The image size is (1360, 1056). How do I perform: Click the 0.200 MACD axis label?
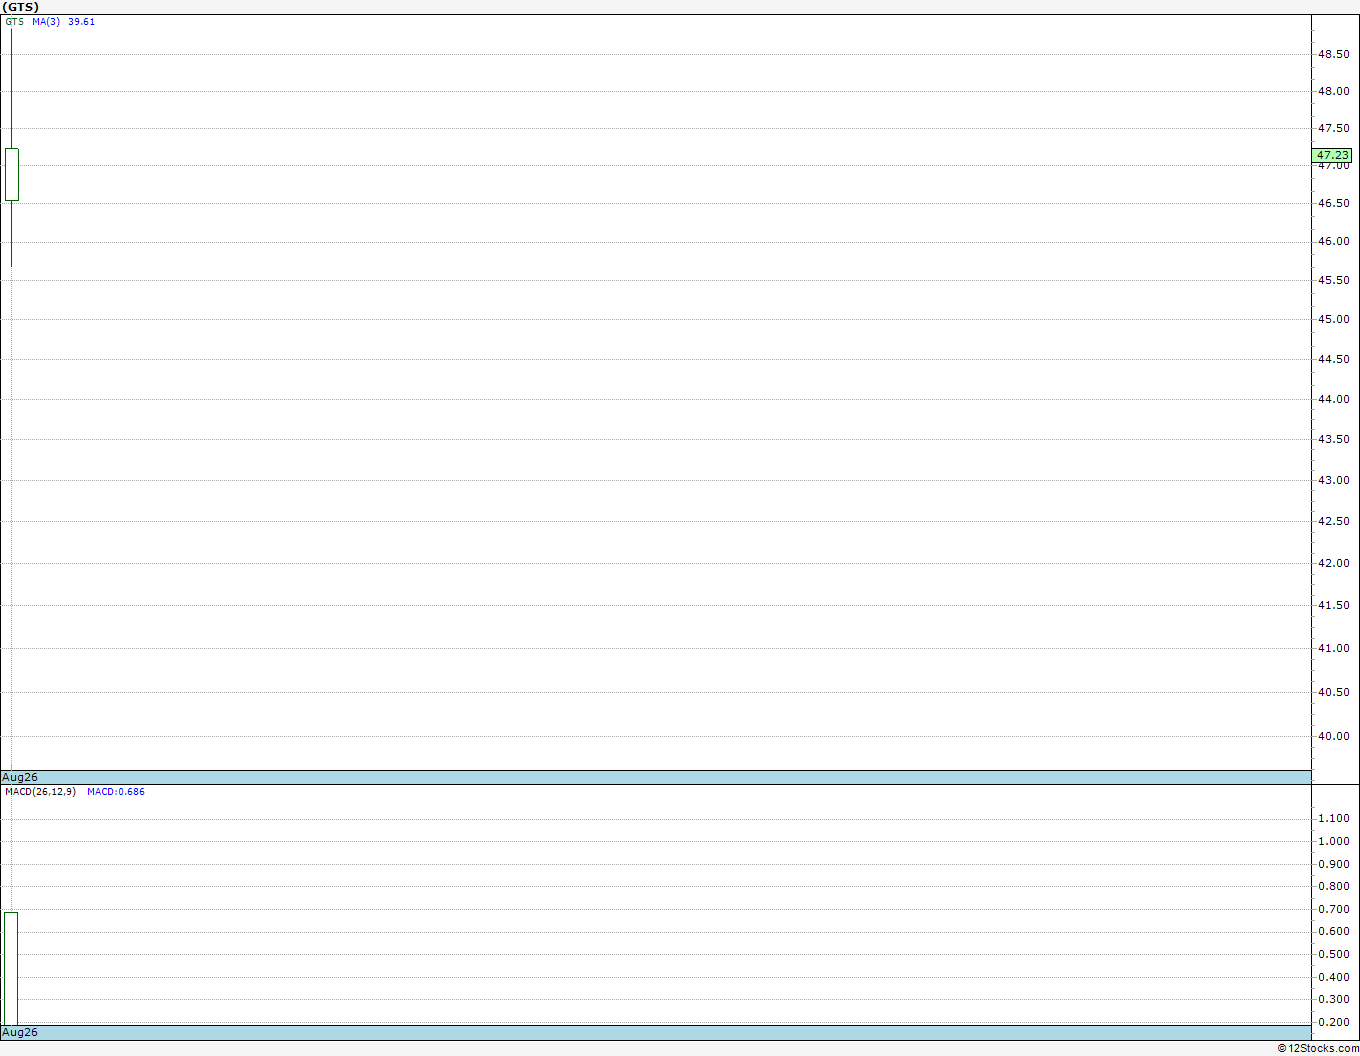click(1333, 1022)
